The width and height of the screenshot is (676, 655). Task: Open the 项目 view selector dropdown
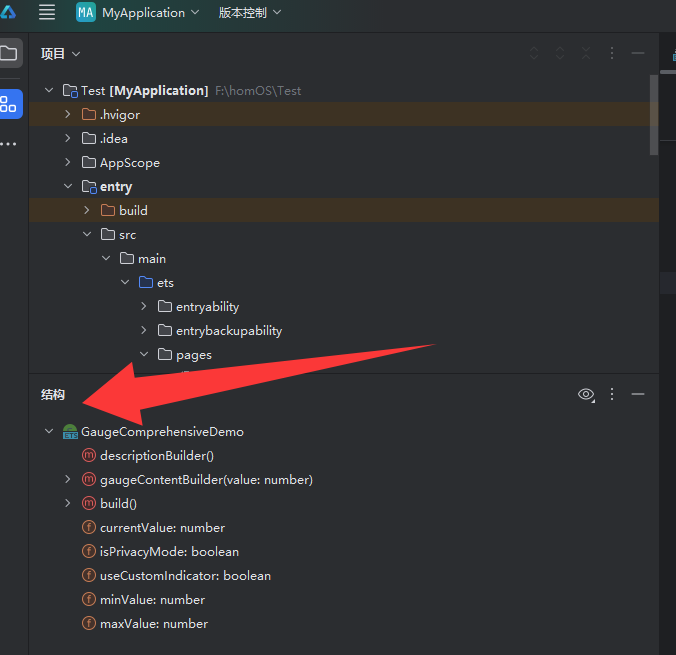(x=60, y=54)
